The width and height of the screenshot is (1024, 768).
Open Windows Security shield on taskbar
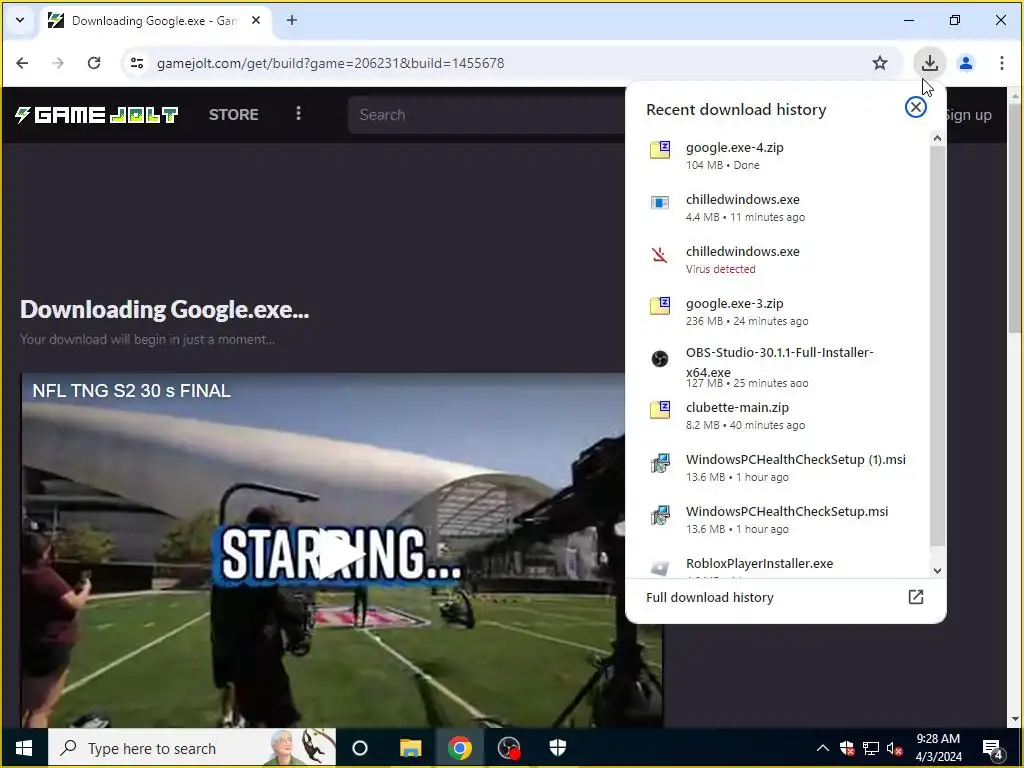pos(558,748)
